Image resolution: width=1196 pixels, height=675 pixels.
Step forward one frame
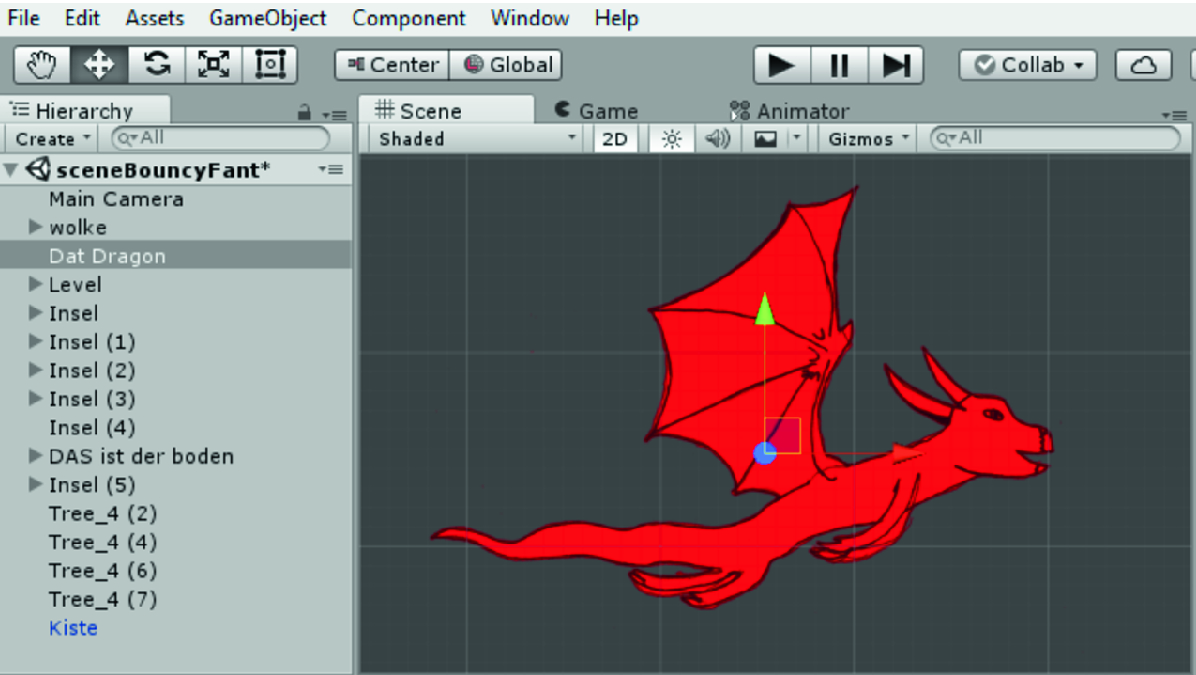tap(895, 65)
